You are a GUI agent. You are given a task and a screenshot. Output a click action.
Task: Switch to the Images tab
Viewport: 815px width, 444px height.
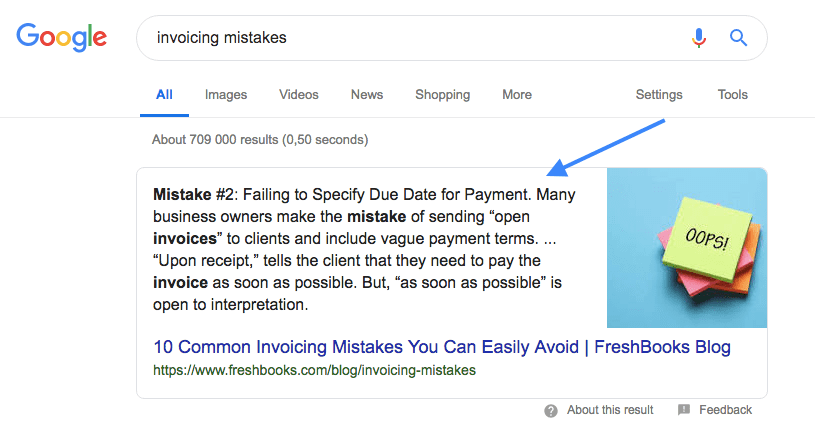(226, 95)
